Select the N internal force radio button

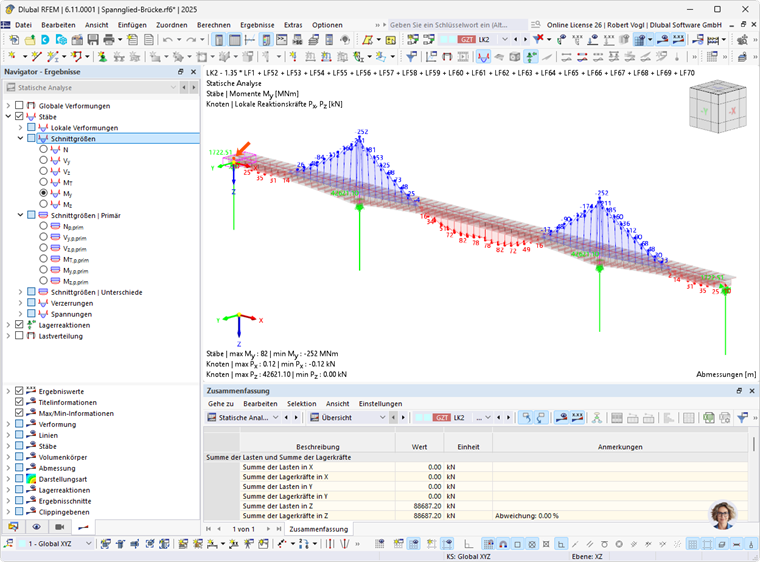coord(44,149)
